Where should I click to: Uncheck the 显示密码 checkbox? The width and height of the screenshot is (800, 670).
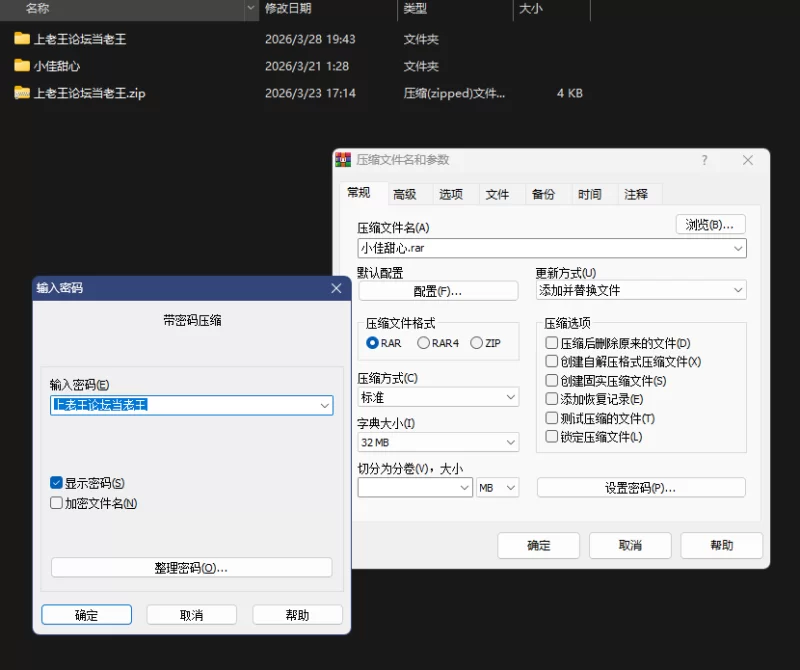[57, 483]
